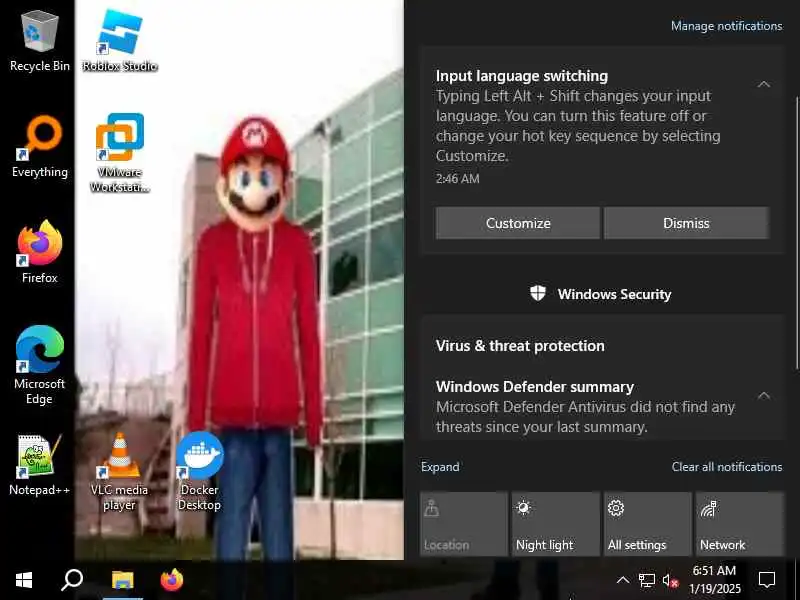Open the Notepad++ desktop shortcut
Image resolution: width=800 pixels, height=600 pixels.
[x=39, y=465]
